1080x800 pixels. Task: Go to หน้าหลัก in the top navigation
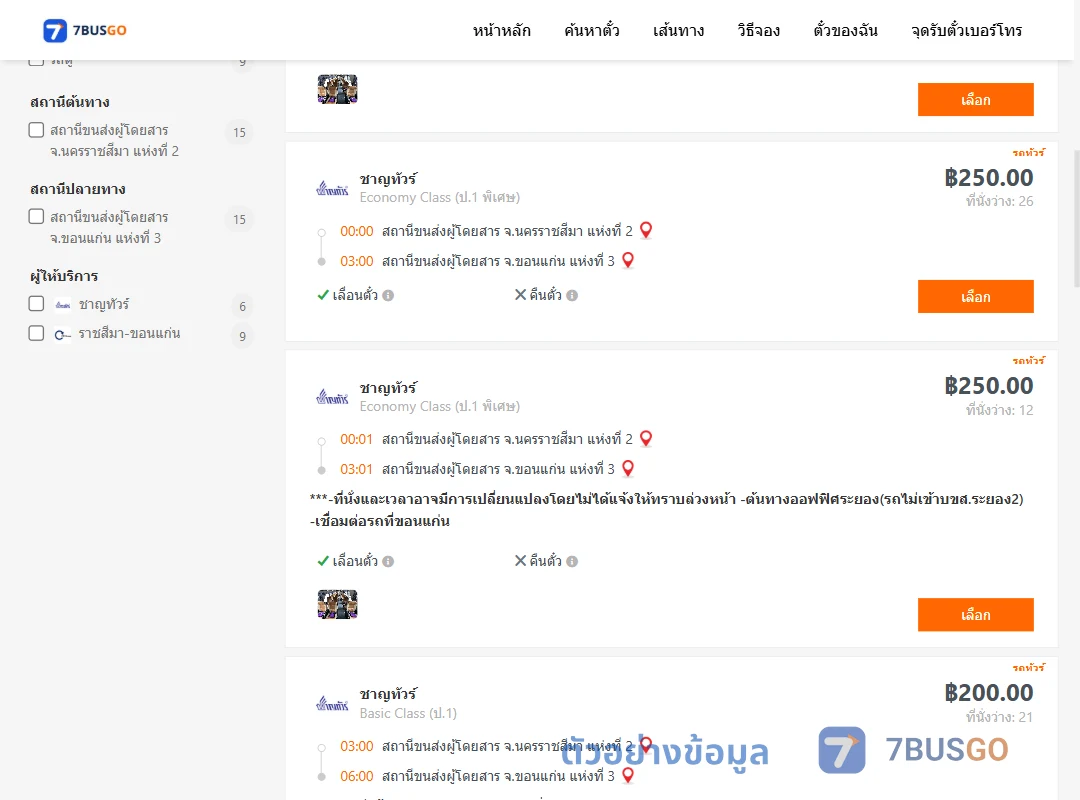coord(501,30)
